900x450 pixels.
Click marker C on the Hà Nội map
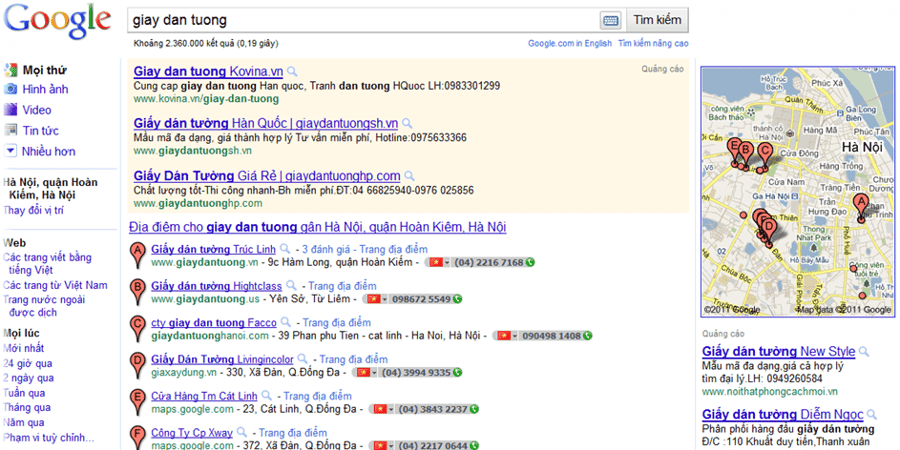click(764, 155)
